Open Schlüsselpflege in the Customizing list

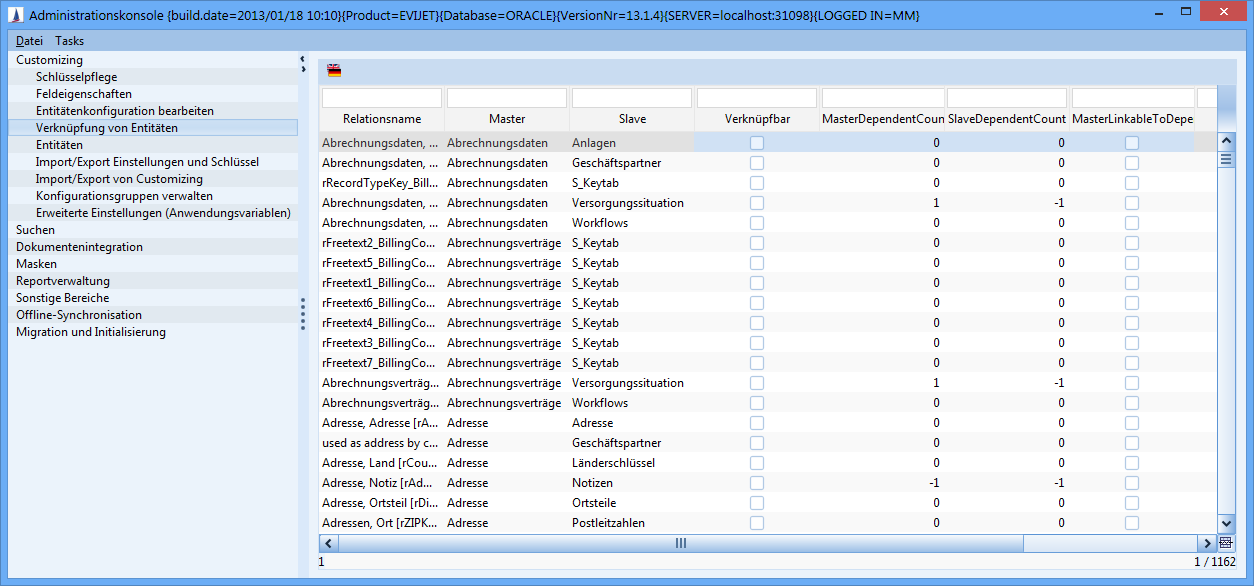point(77,77)
